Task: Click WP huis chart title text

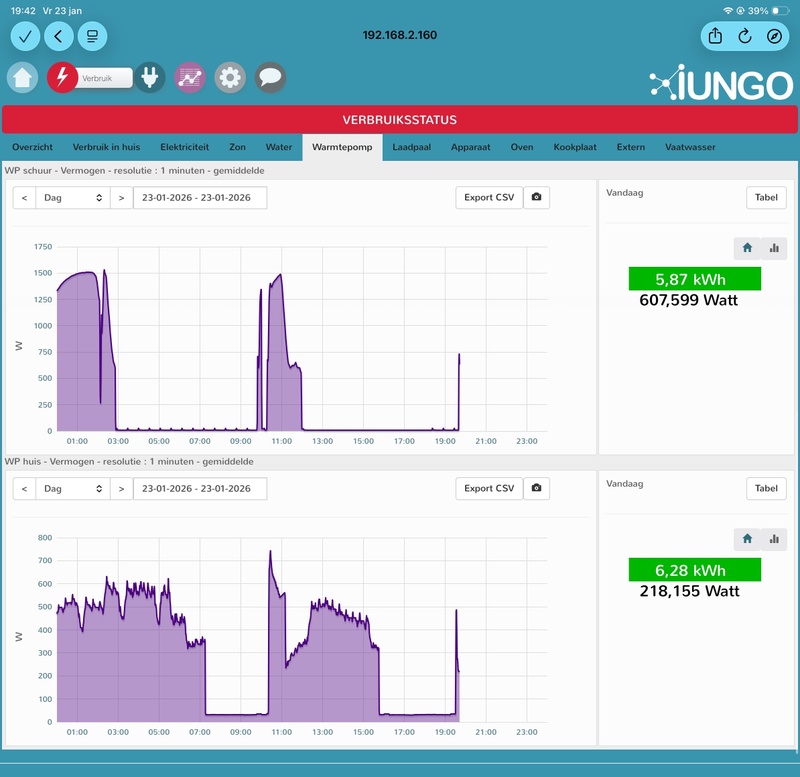Action: point(129,461)
